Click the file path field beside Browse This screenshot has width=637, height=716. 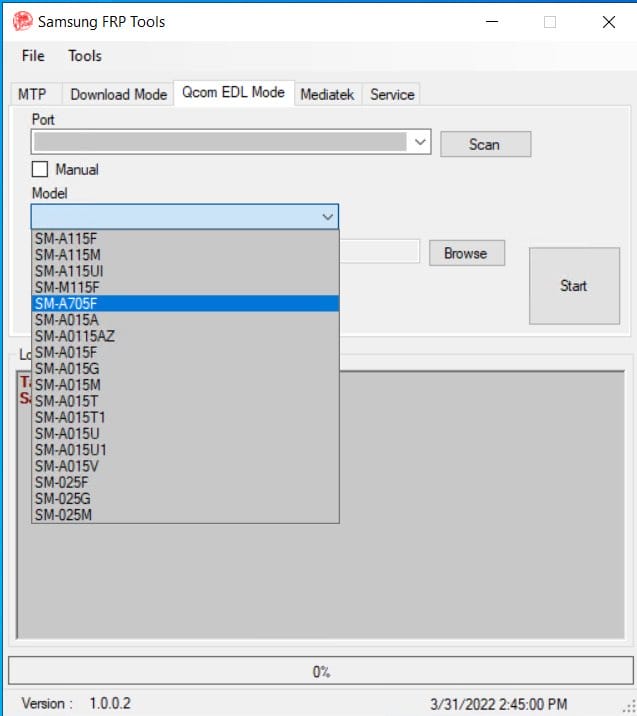(x=379, y=251)
